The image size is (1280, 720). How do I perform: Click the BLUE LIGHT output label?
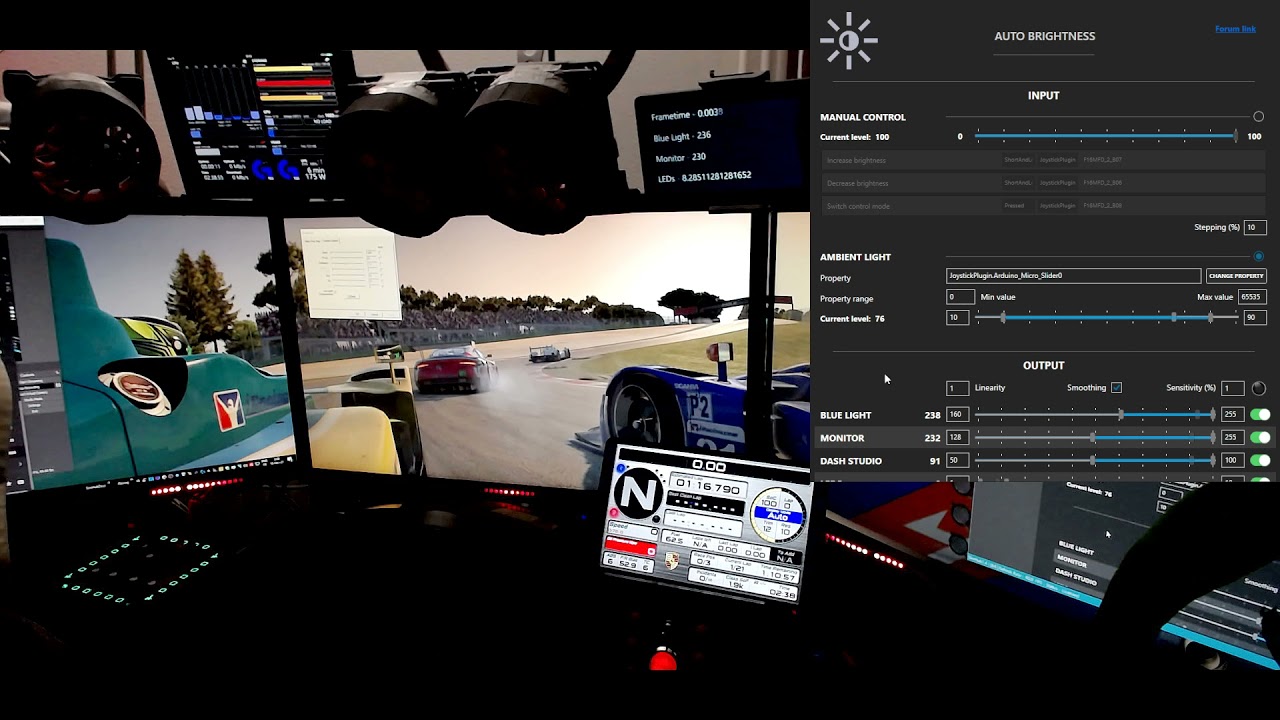(845, 415)
